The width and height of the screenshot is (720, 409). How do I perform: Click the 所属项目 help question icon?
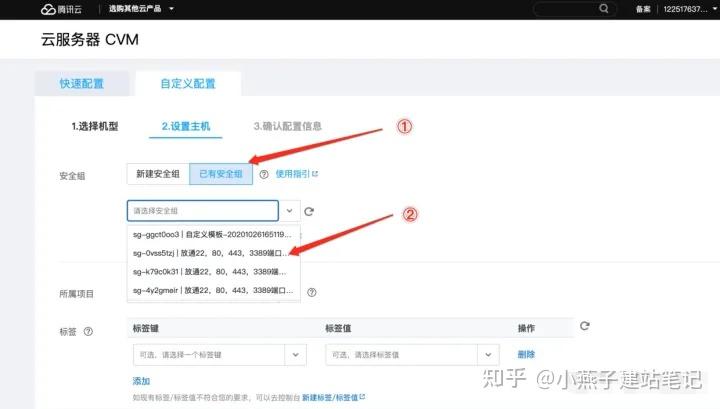312,292
